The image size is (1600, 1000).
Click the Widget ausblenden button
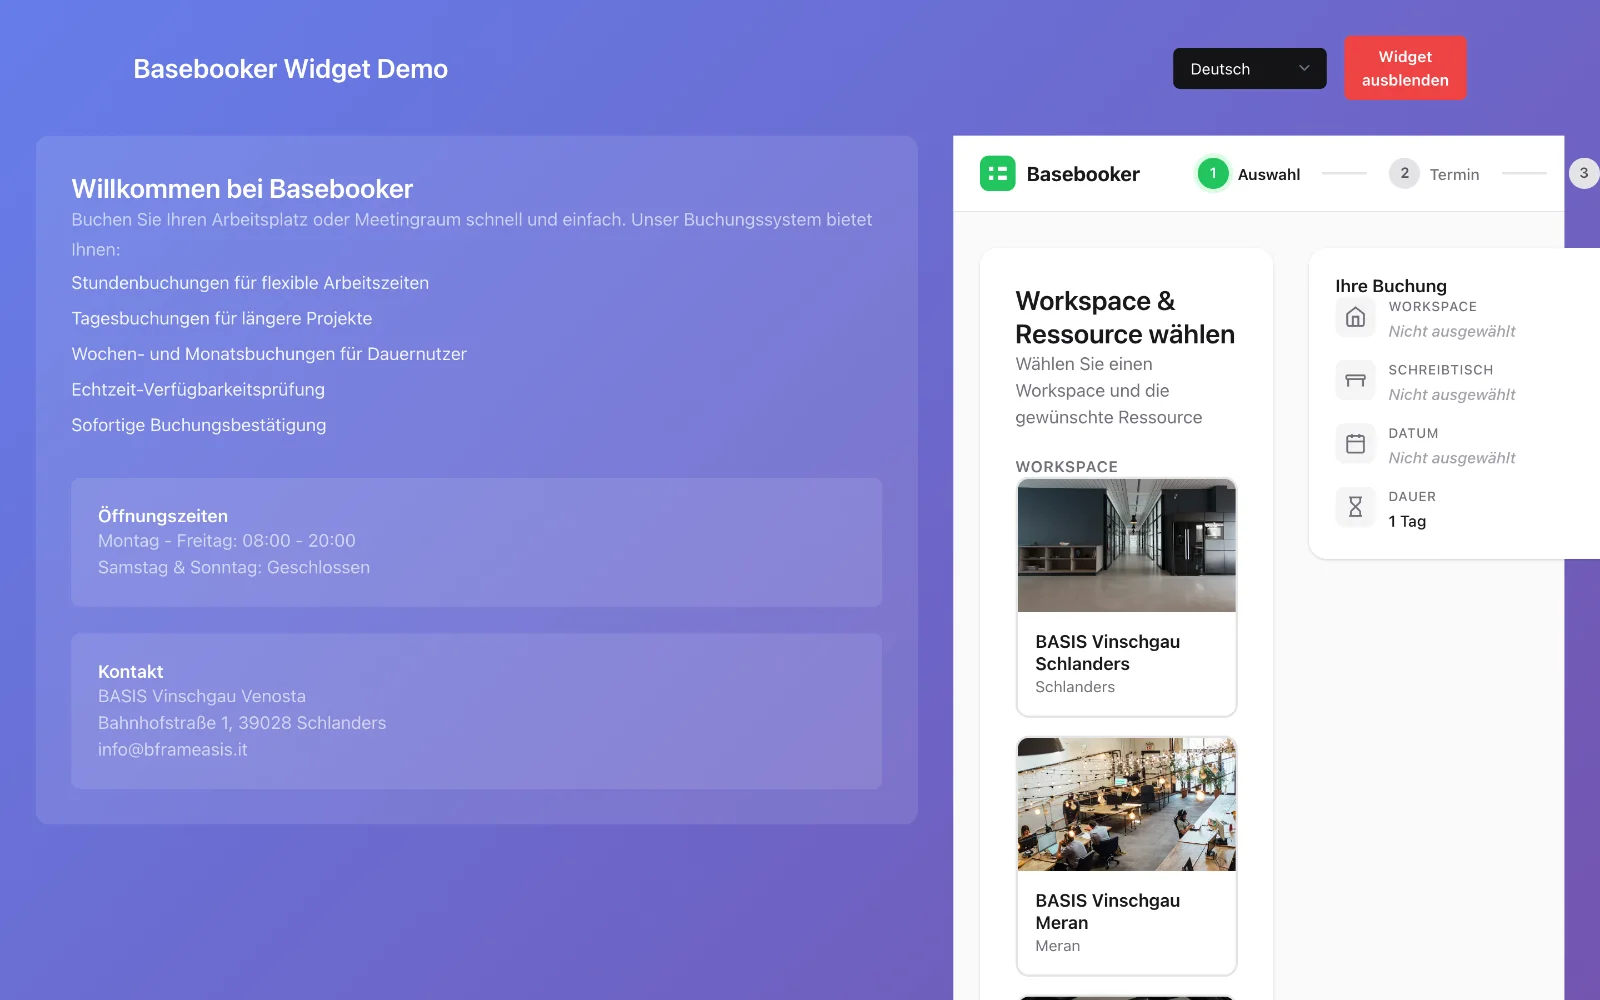pos(1405,68)
